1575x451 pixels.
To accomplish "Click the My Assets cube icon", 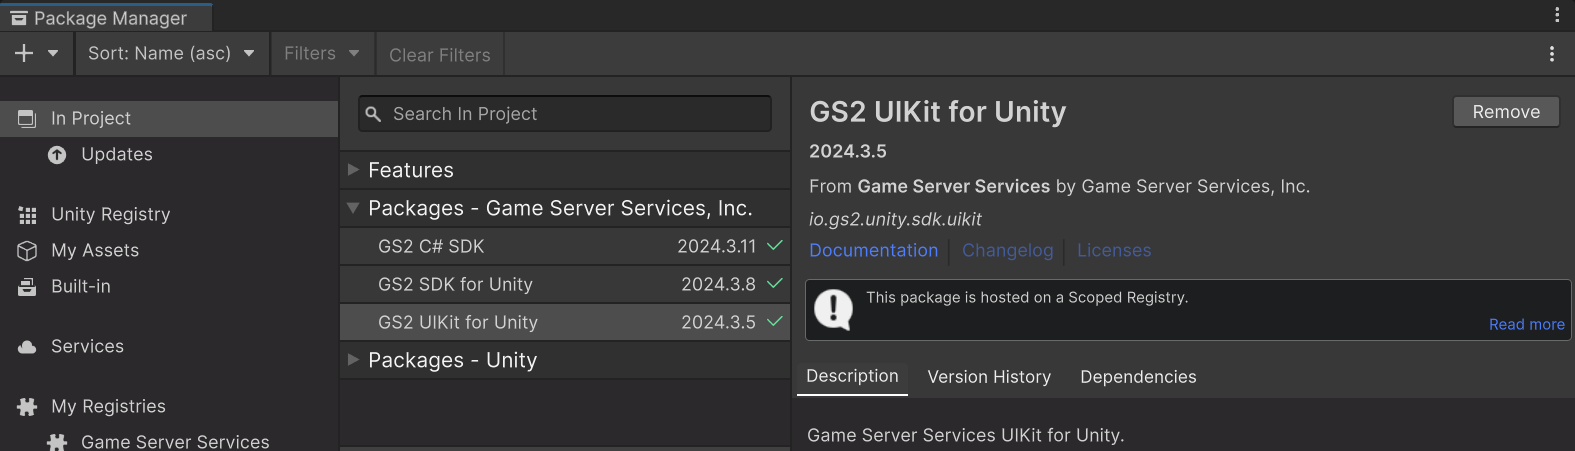I will [27, 250].
